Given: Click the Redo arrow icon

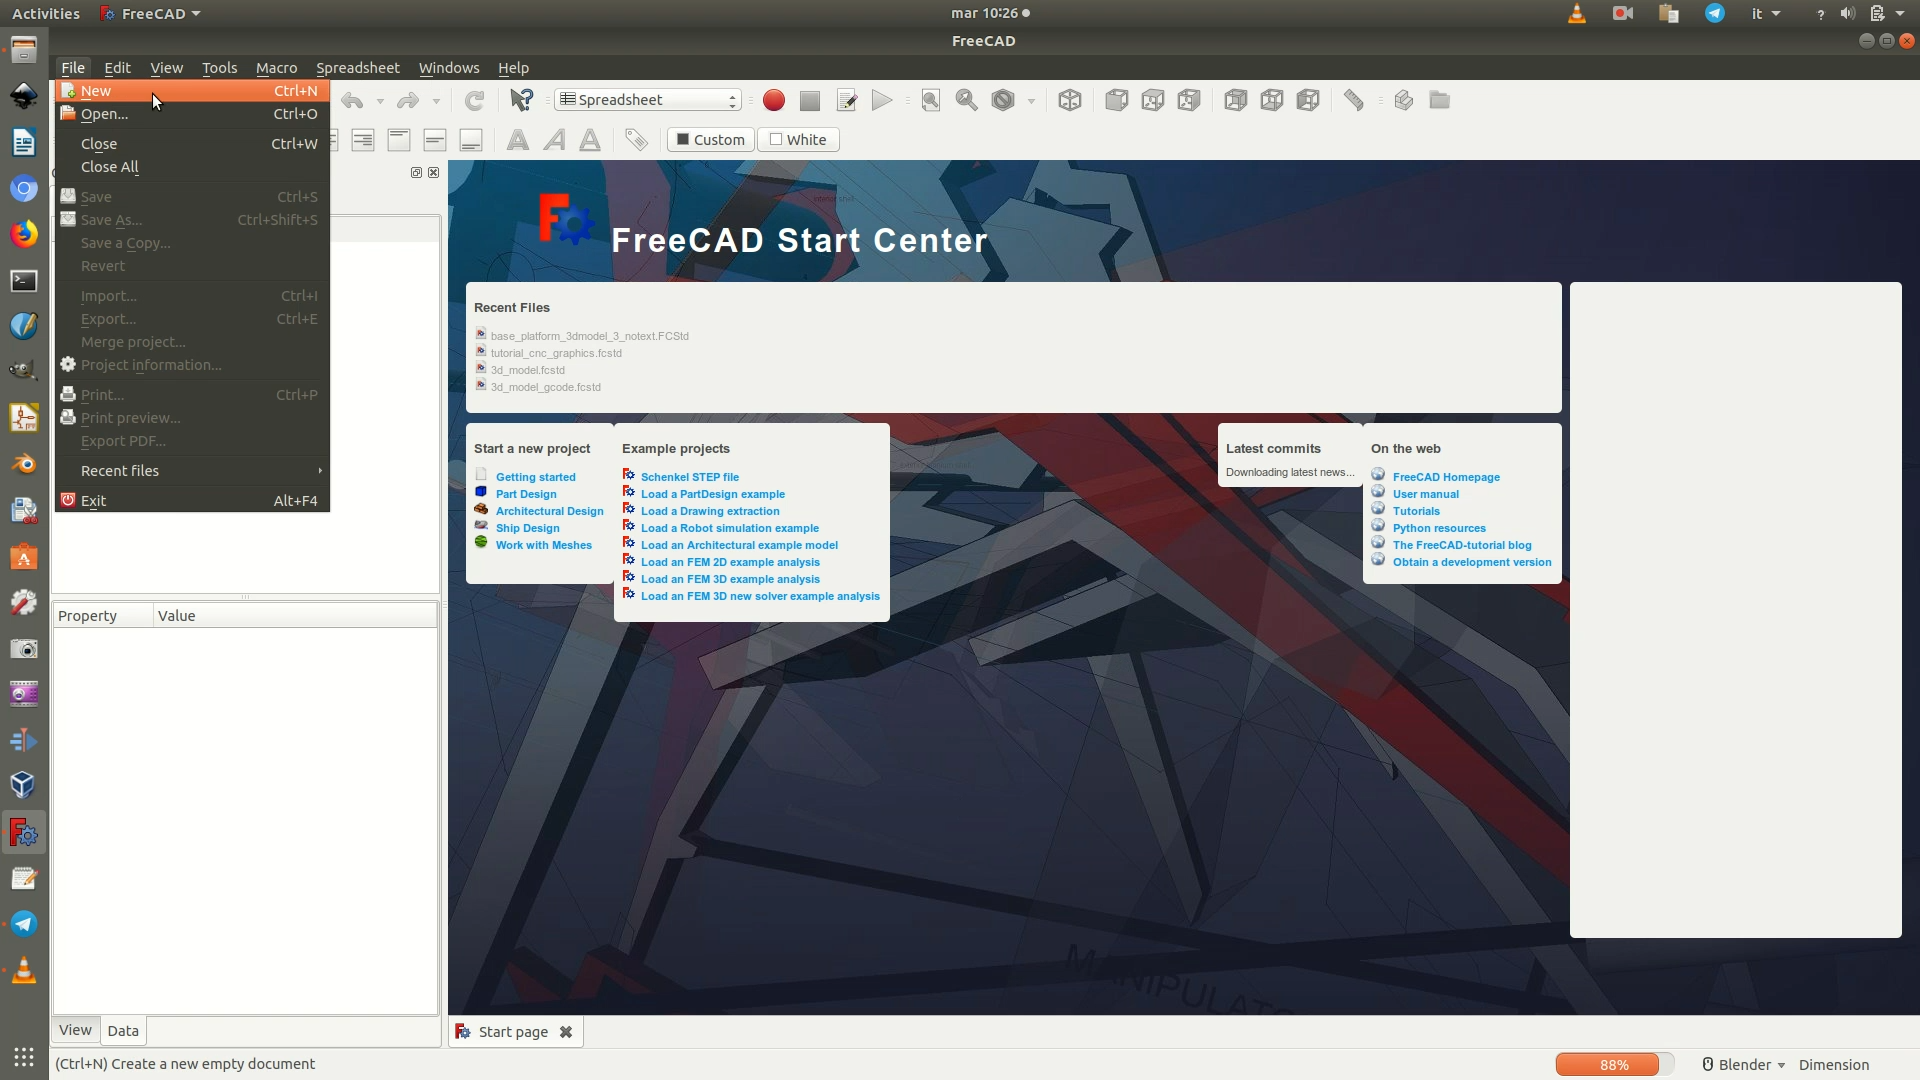Looking at the screenshot, I should coord(408,100).
